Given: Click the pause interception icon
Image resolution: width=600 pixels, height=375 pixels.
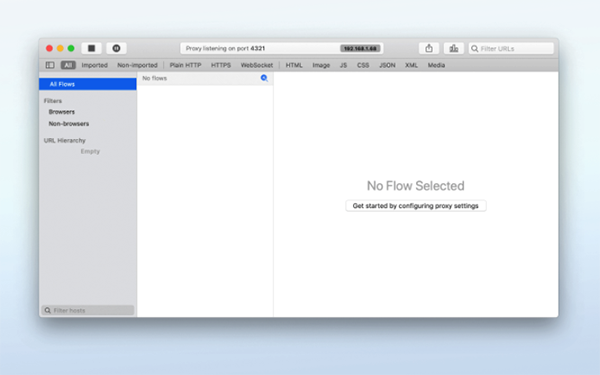Looking at the screenshot, I should tap(116, 48).
